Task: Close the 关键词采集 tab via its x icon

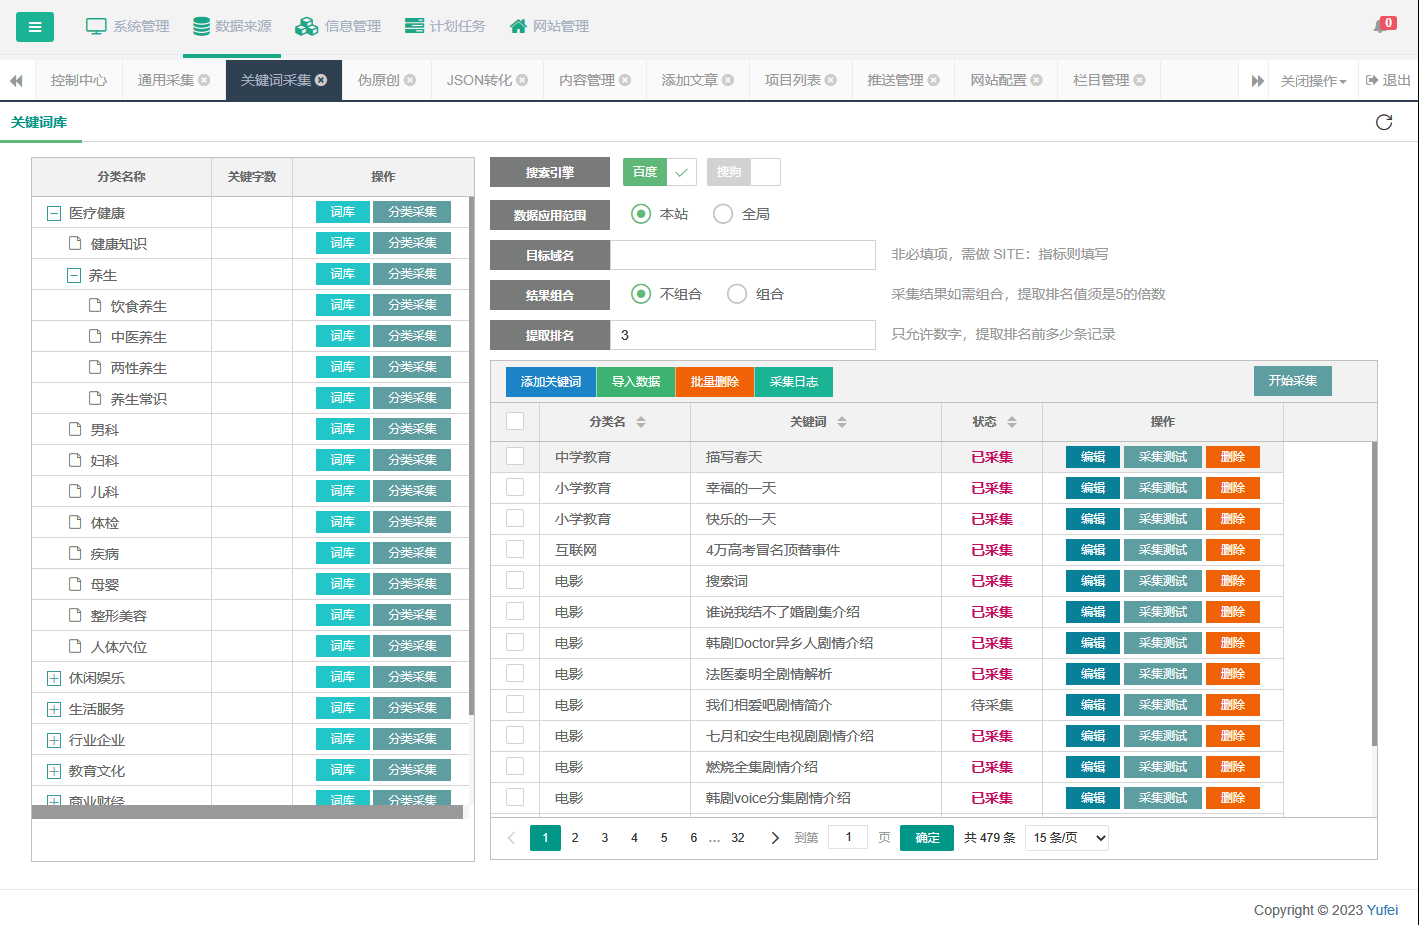Action: click(x=321, y=80)
